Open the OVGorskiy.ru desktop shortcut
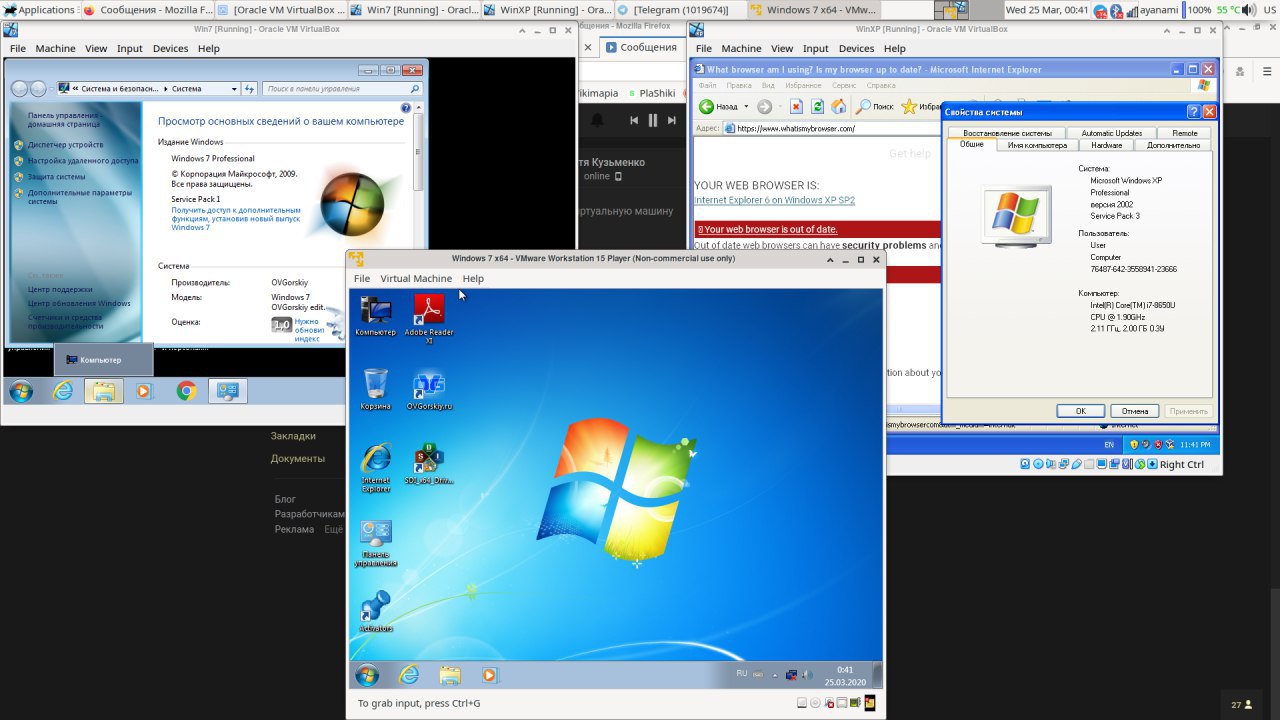 [x=429, y=390]
